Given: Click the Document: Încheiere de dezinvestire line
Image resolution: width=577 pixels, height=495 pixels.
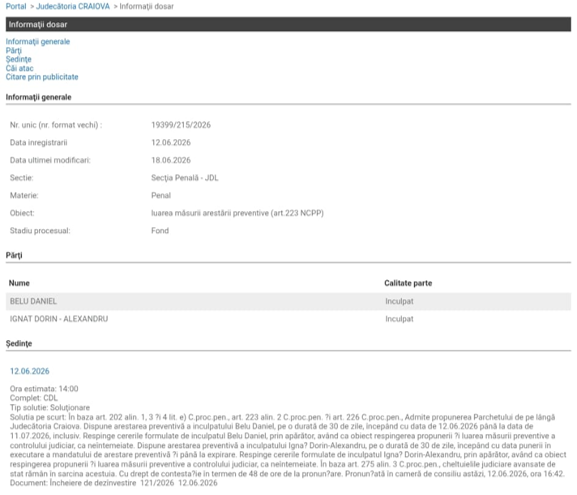Looking at the screenshot, I should [x=114, y=482].
